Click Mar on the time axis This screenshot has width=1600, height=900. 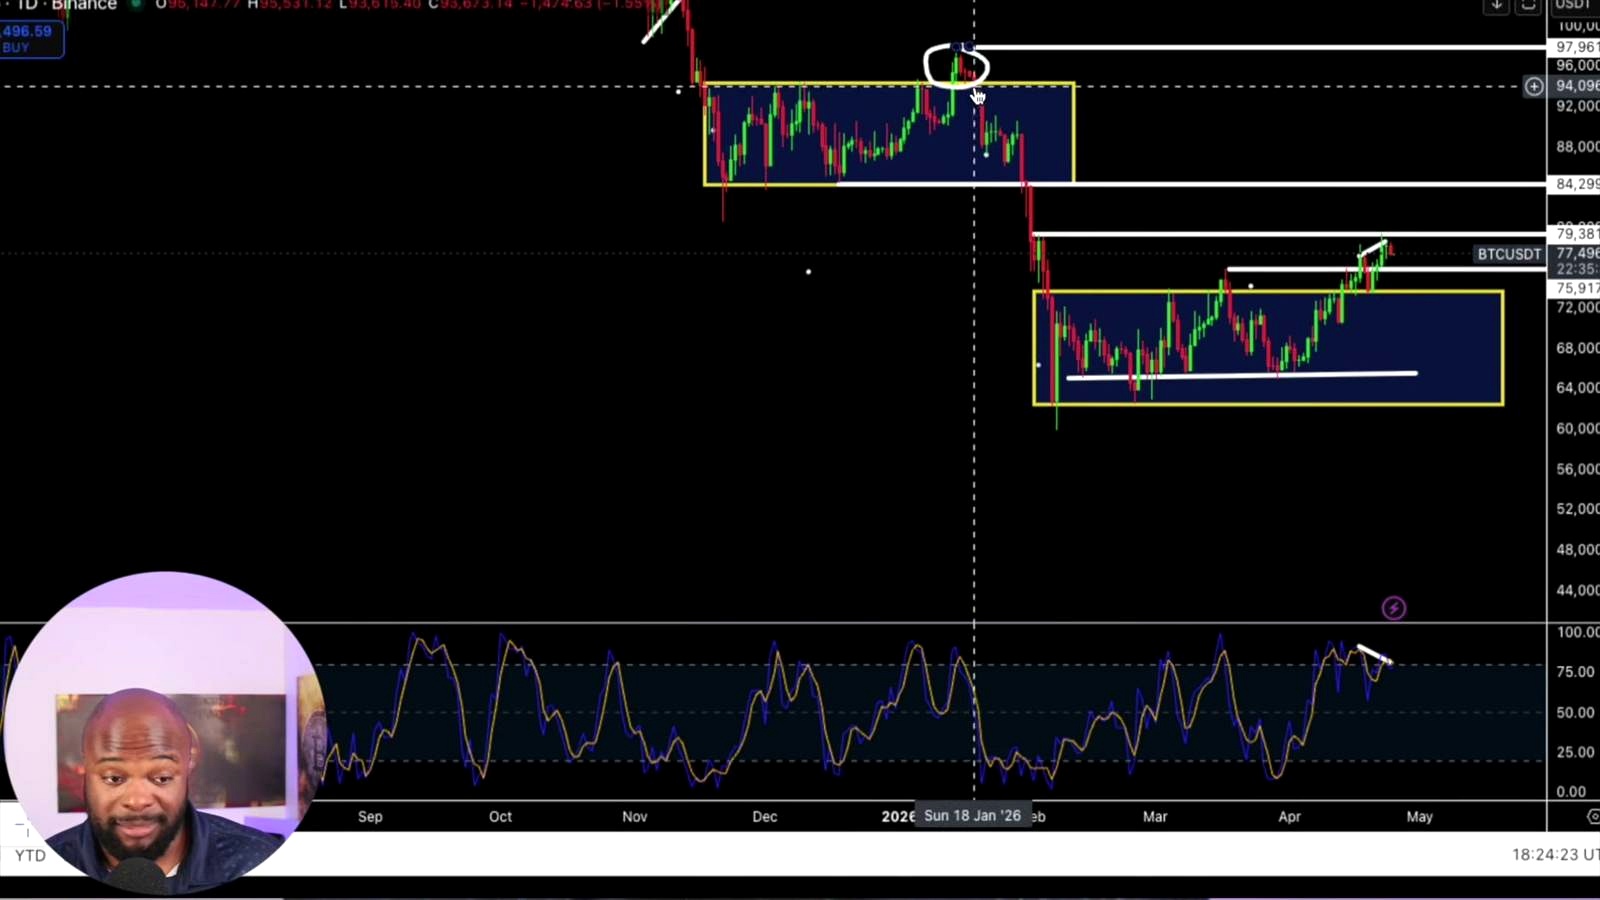pos(1155,816)
